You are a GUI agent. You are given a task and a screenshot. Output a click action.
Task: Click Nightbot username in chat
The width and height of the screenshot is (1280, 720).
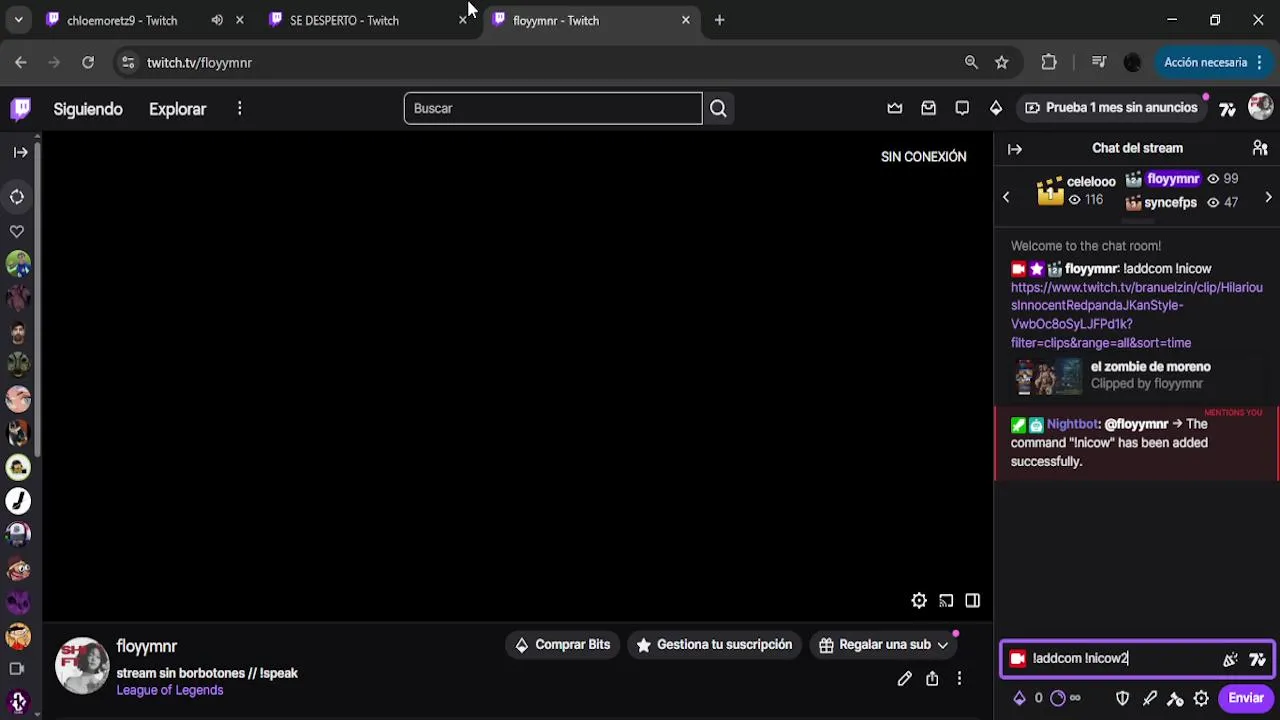click(x=1073, y=424)
